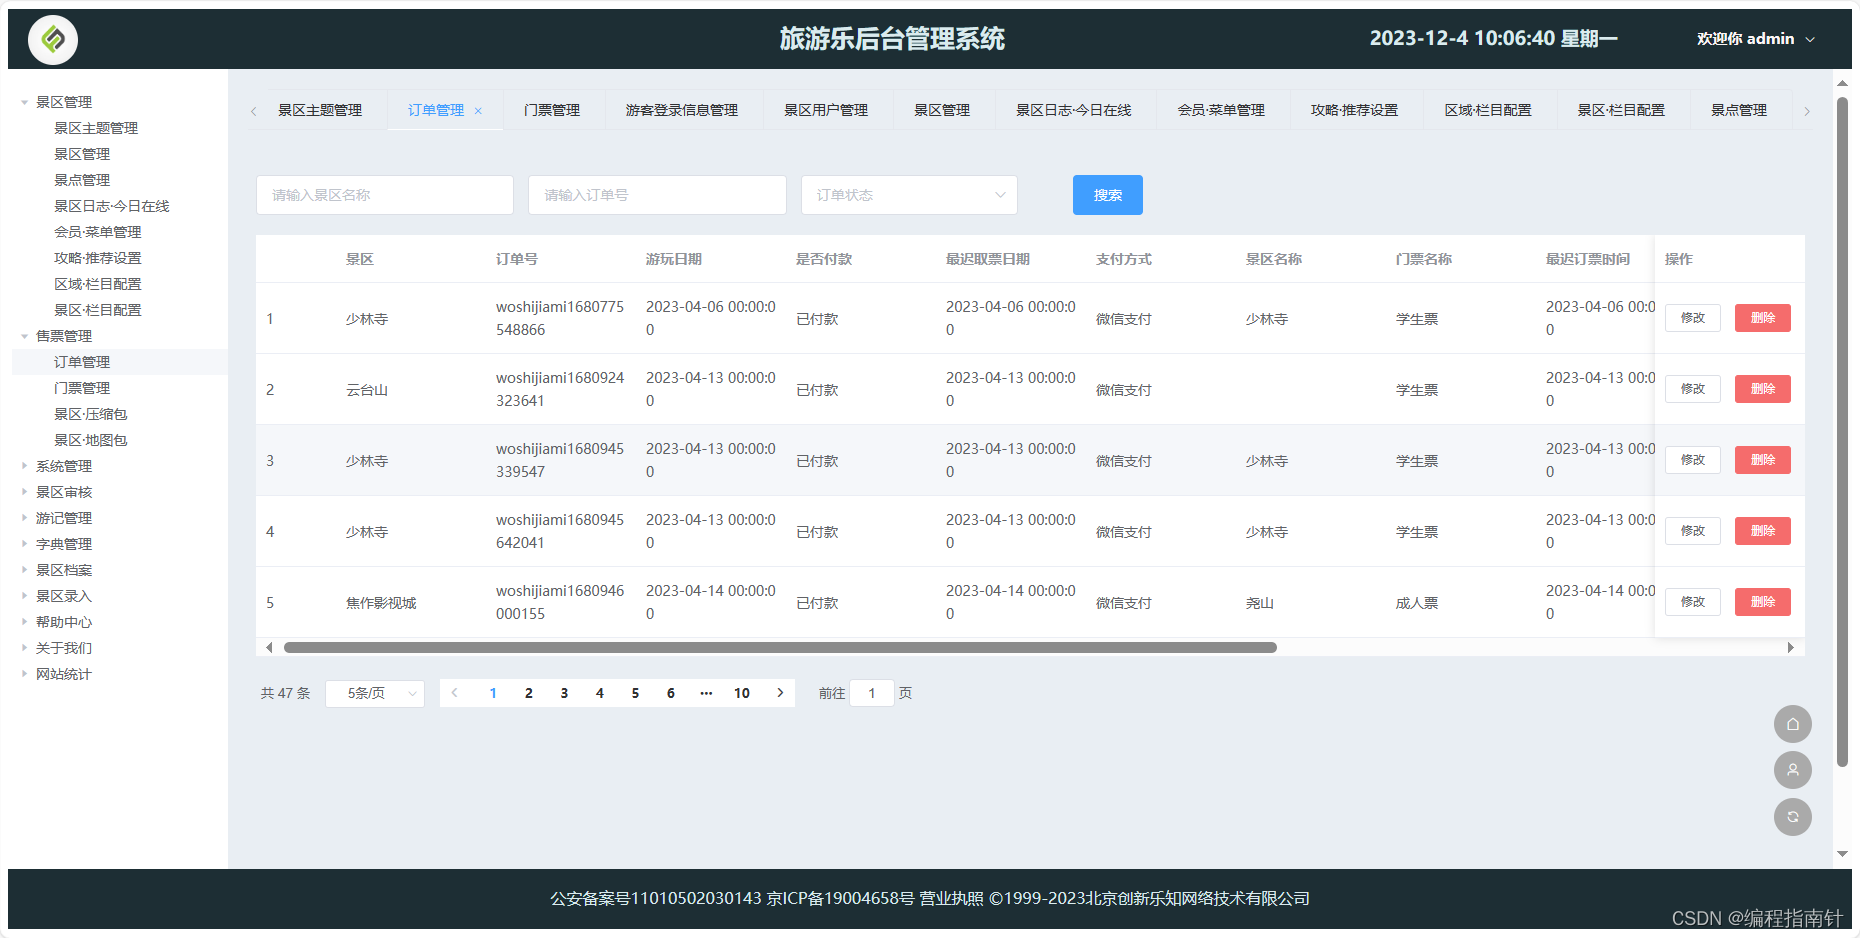This screenshot has width=1860, height=938.
Task: Switch to the 景区用户管理 tab
Action: point(826,110)
